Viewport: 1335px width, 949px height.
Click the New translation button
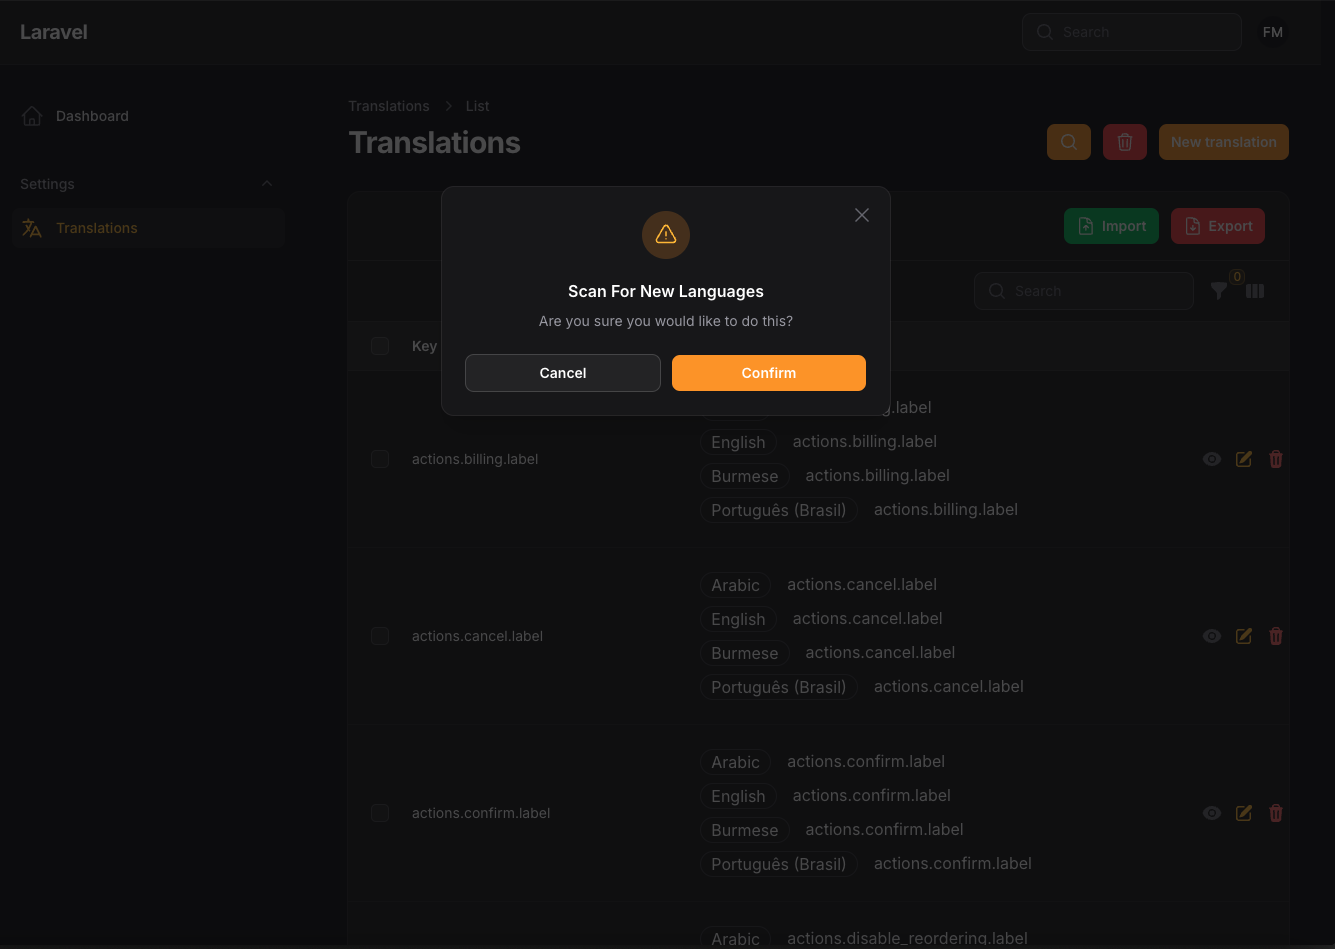(1223, 141)
